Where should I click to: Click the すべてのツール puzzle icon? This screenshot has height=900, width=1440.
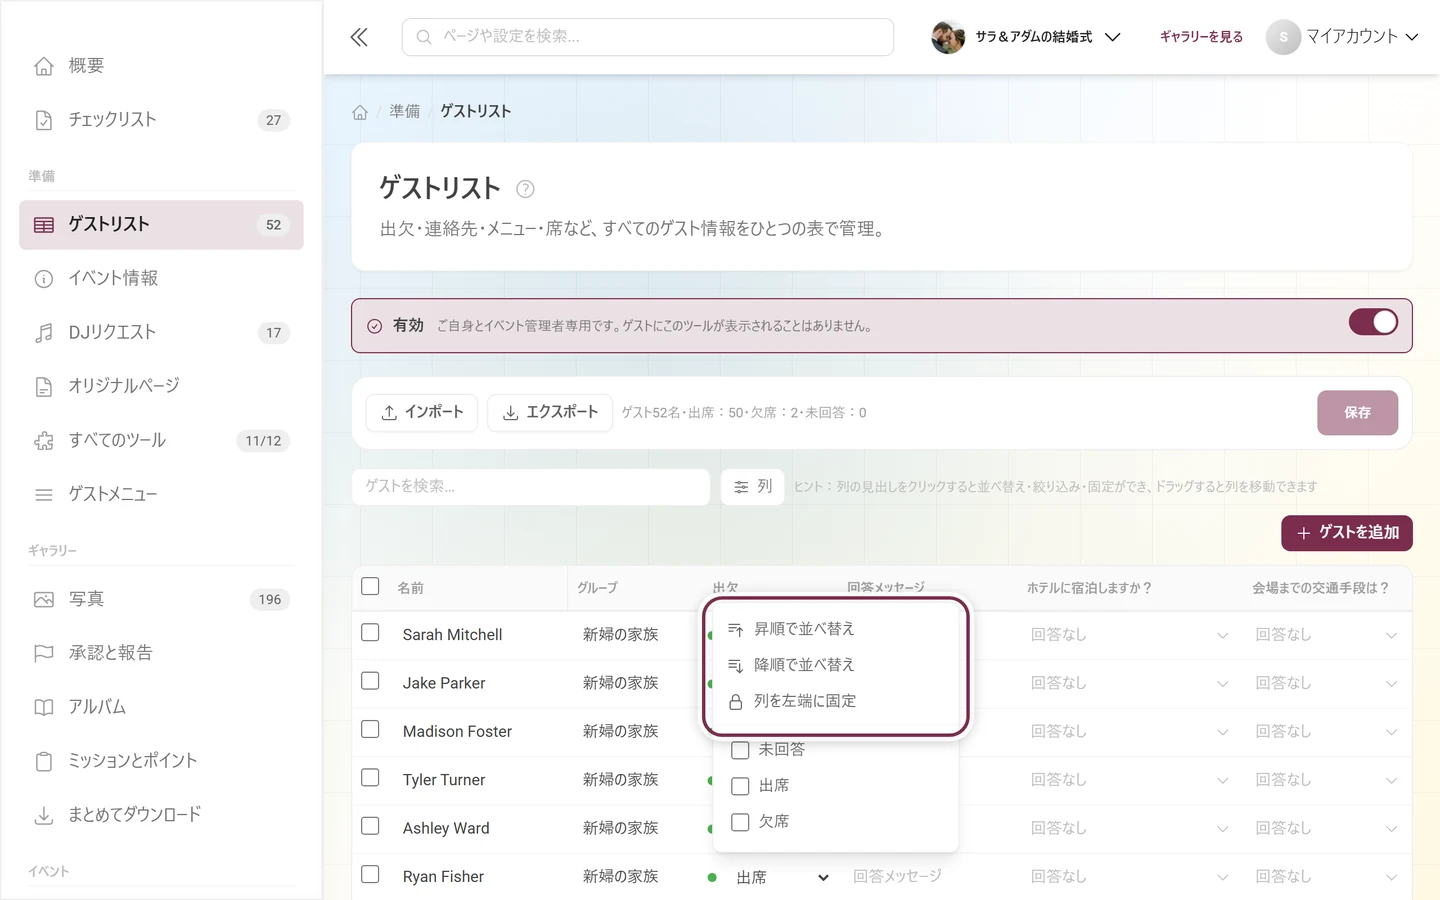tap(44, 441)
